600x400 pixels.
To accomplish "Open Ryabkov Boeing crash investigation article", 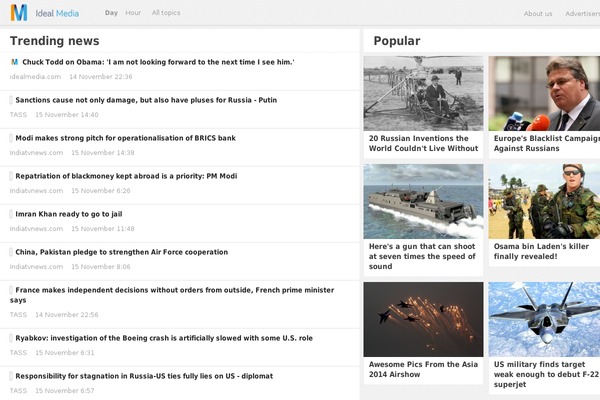I will coord(164,338).
